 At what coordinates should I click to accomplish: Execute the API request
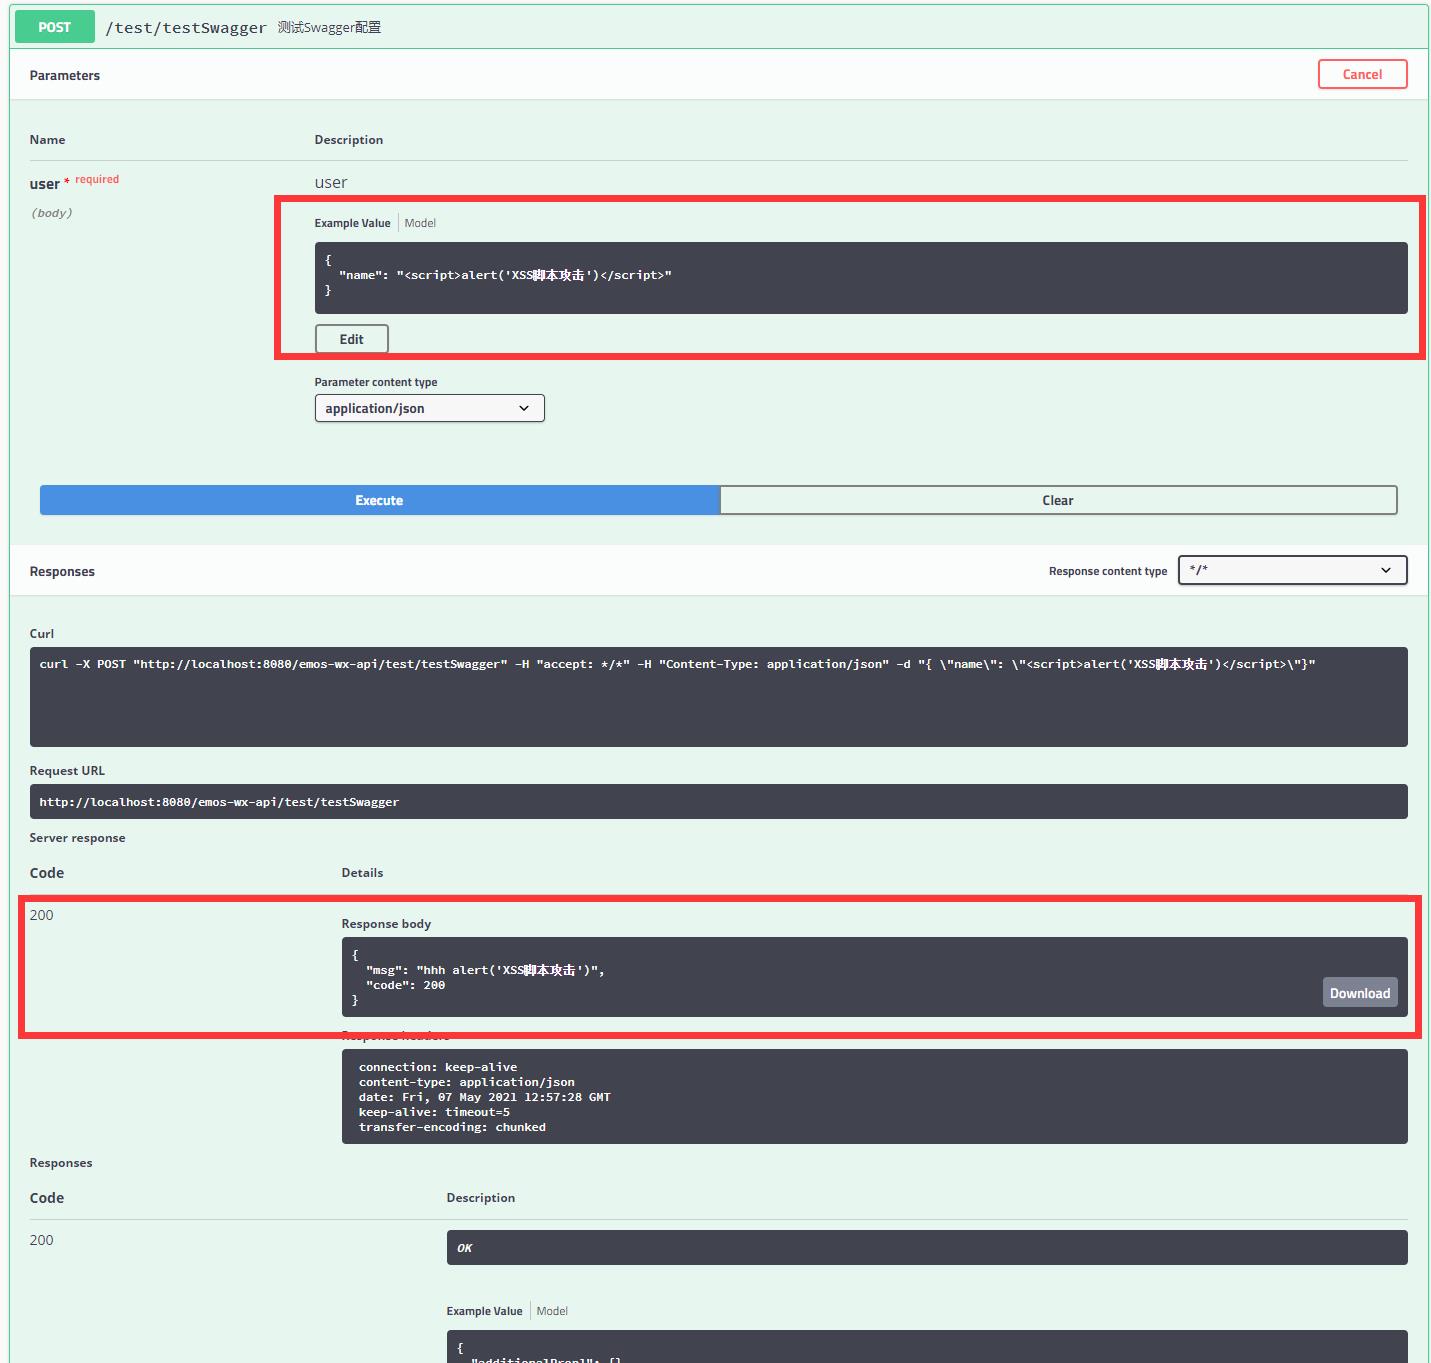379,500
